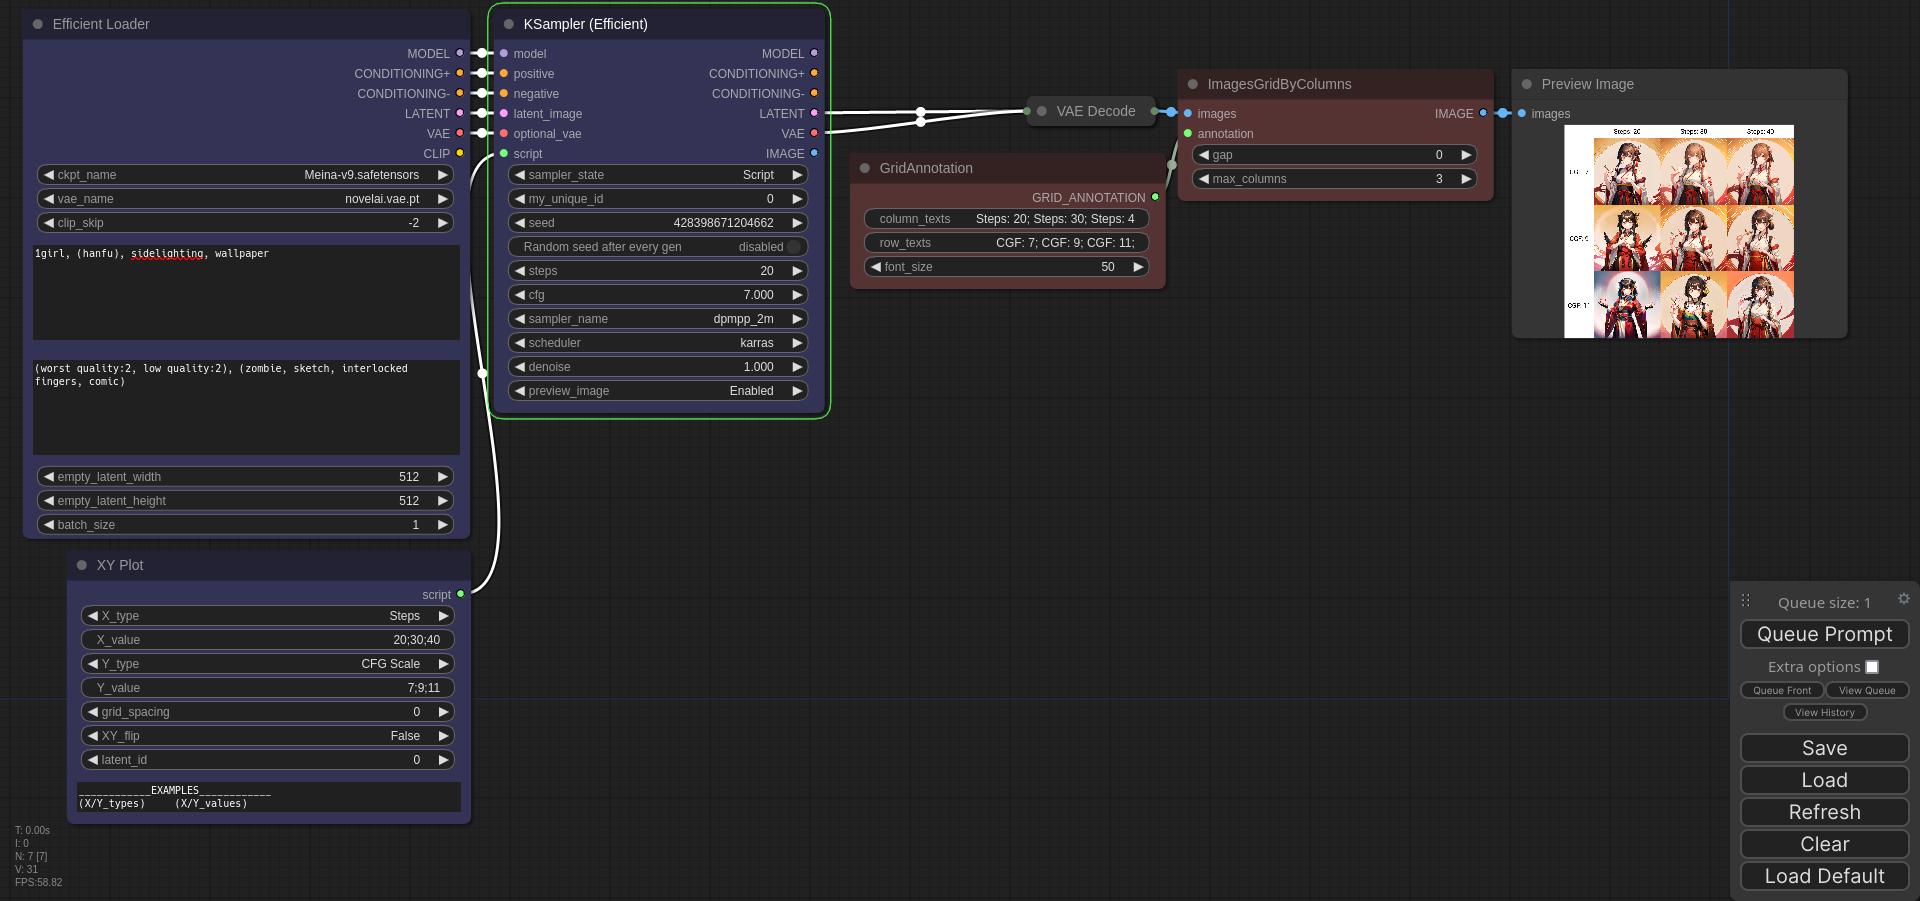Open sampler_name dpmpp_2m dropdown
The image size is (1920, 901).
(x=658, y=319)
